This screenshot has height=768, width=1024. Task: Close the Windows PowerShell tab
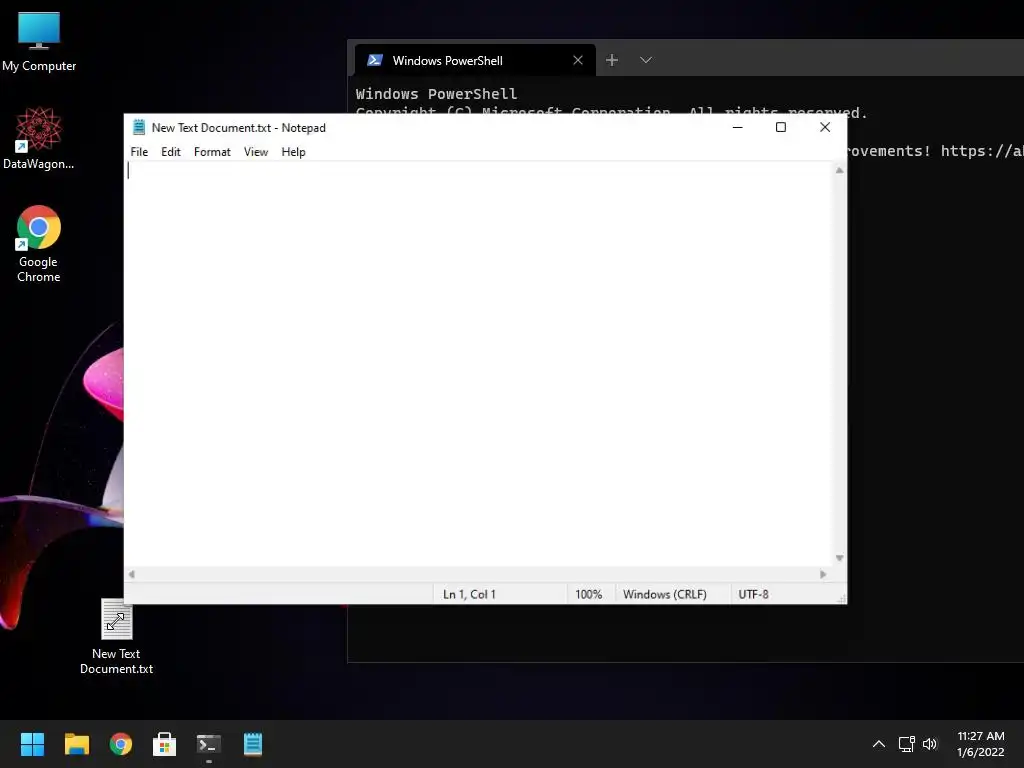click(578, 60)
